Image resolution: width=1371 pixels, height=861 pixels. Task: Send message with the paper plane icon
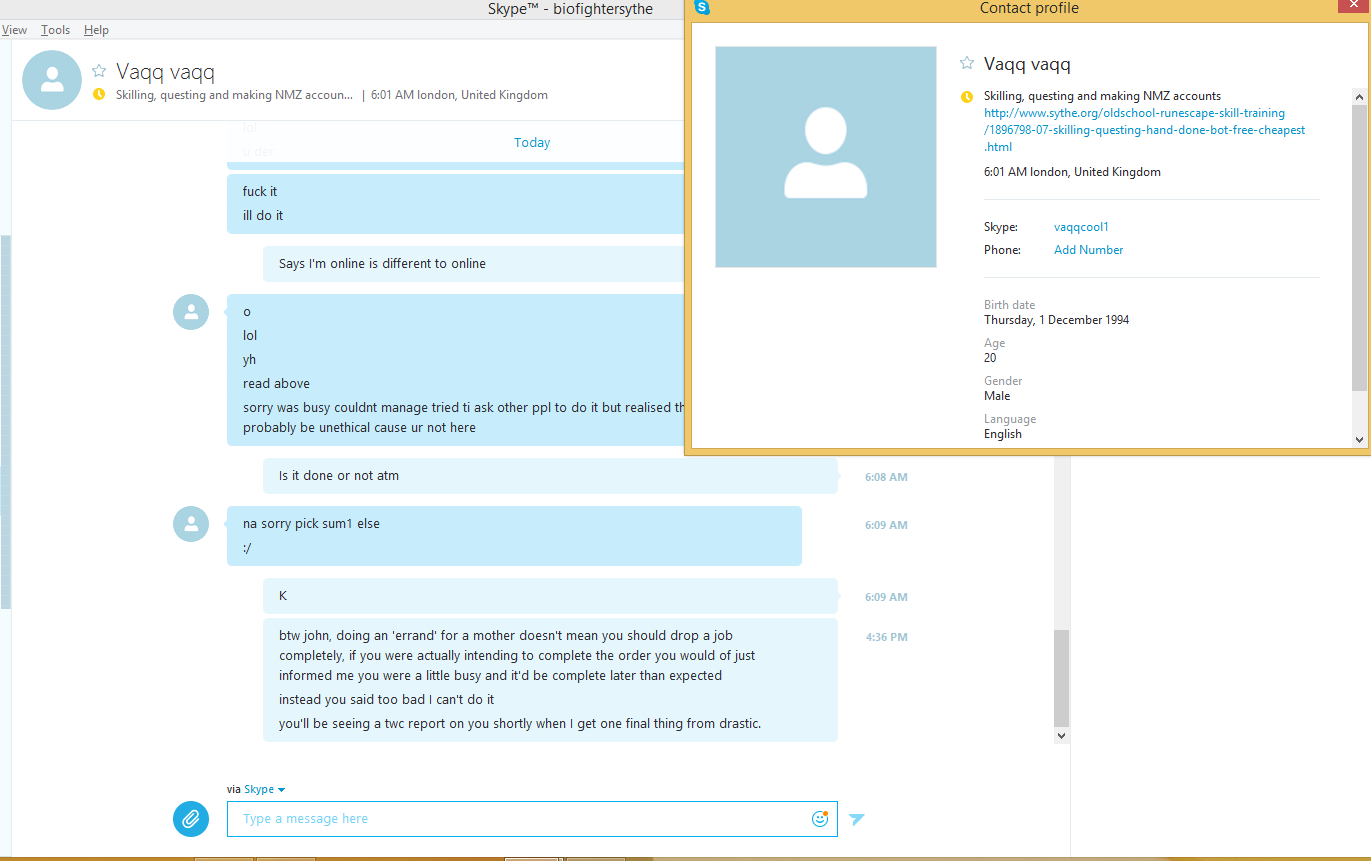(x=857, y=819)
